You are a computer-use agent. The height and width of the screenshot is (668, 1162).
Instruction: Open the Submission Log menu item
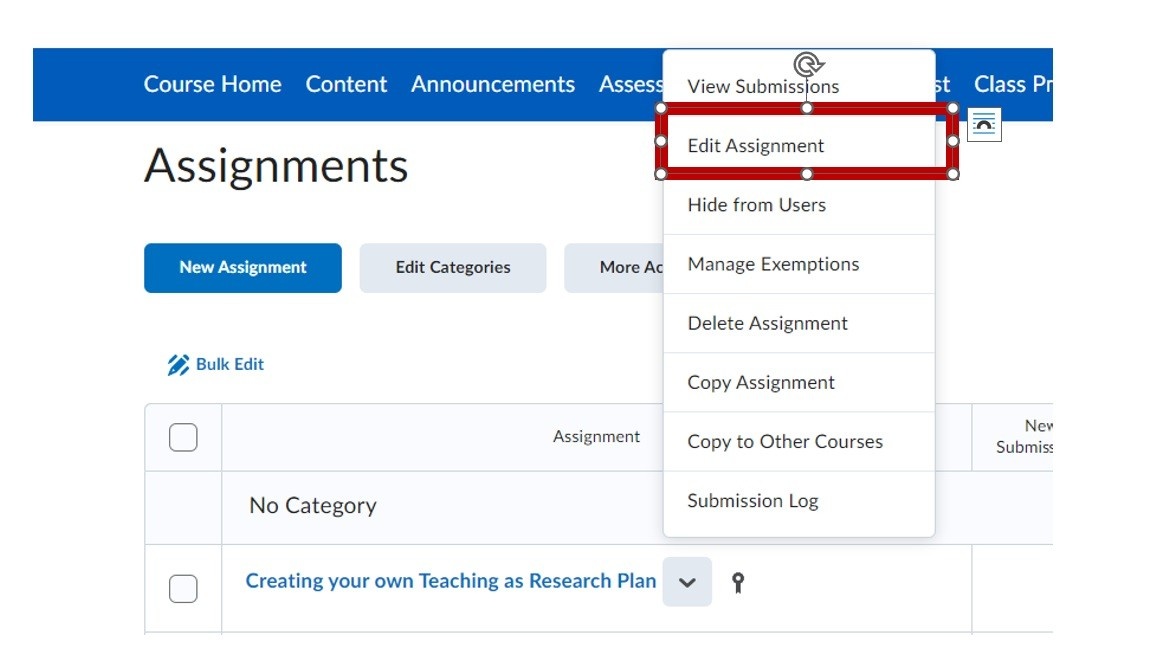(752, 501)
